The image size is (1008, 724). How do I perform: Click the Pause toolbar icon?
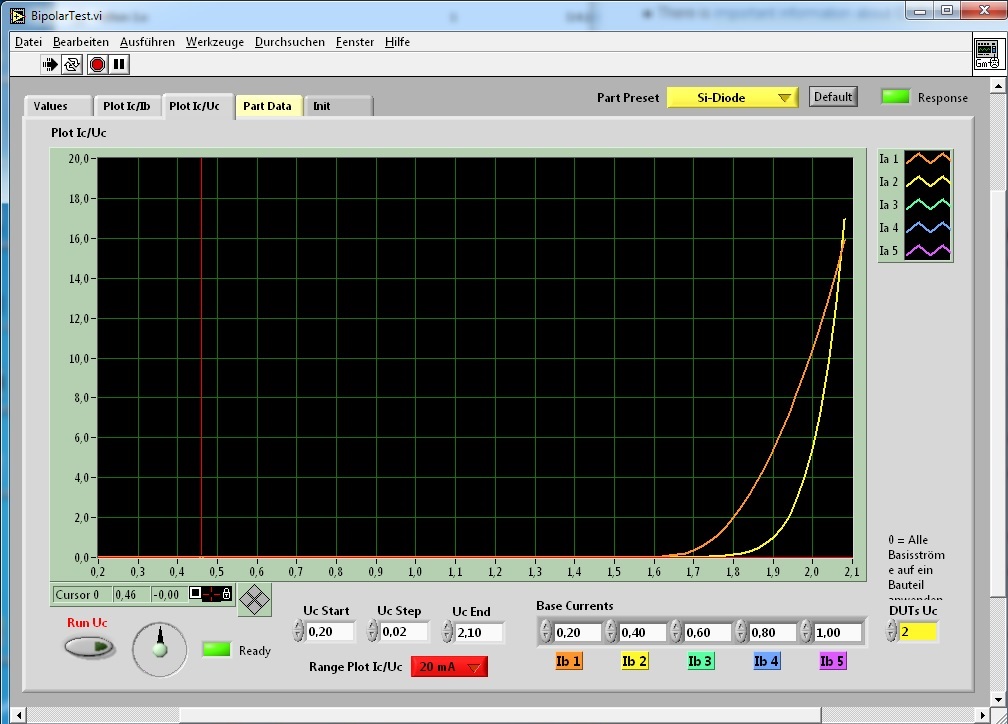(x=119, y=65)
